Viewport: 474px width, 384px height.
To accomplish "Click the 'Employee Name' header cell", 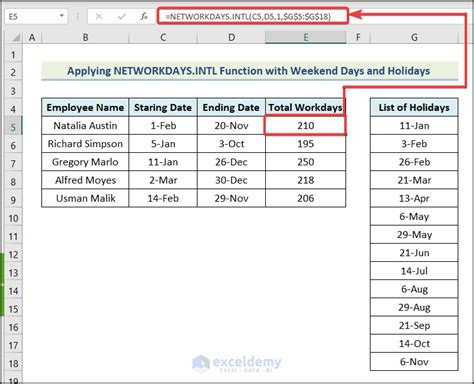I will [x=85, y=107].
